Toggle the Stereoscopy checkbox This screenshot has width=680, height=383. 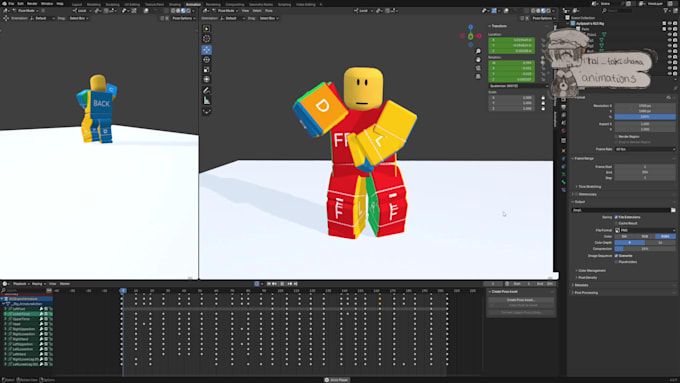click(577, 194)
